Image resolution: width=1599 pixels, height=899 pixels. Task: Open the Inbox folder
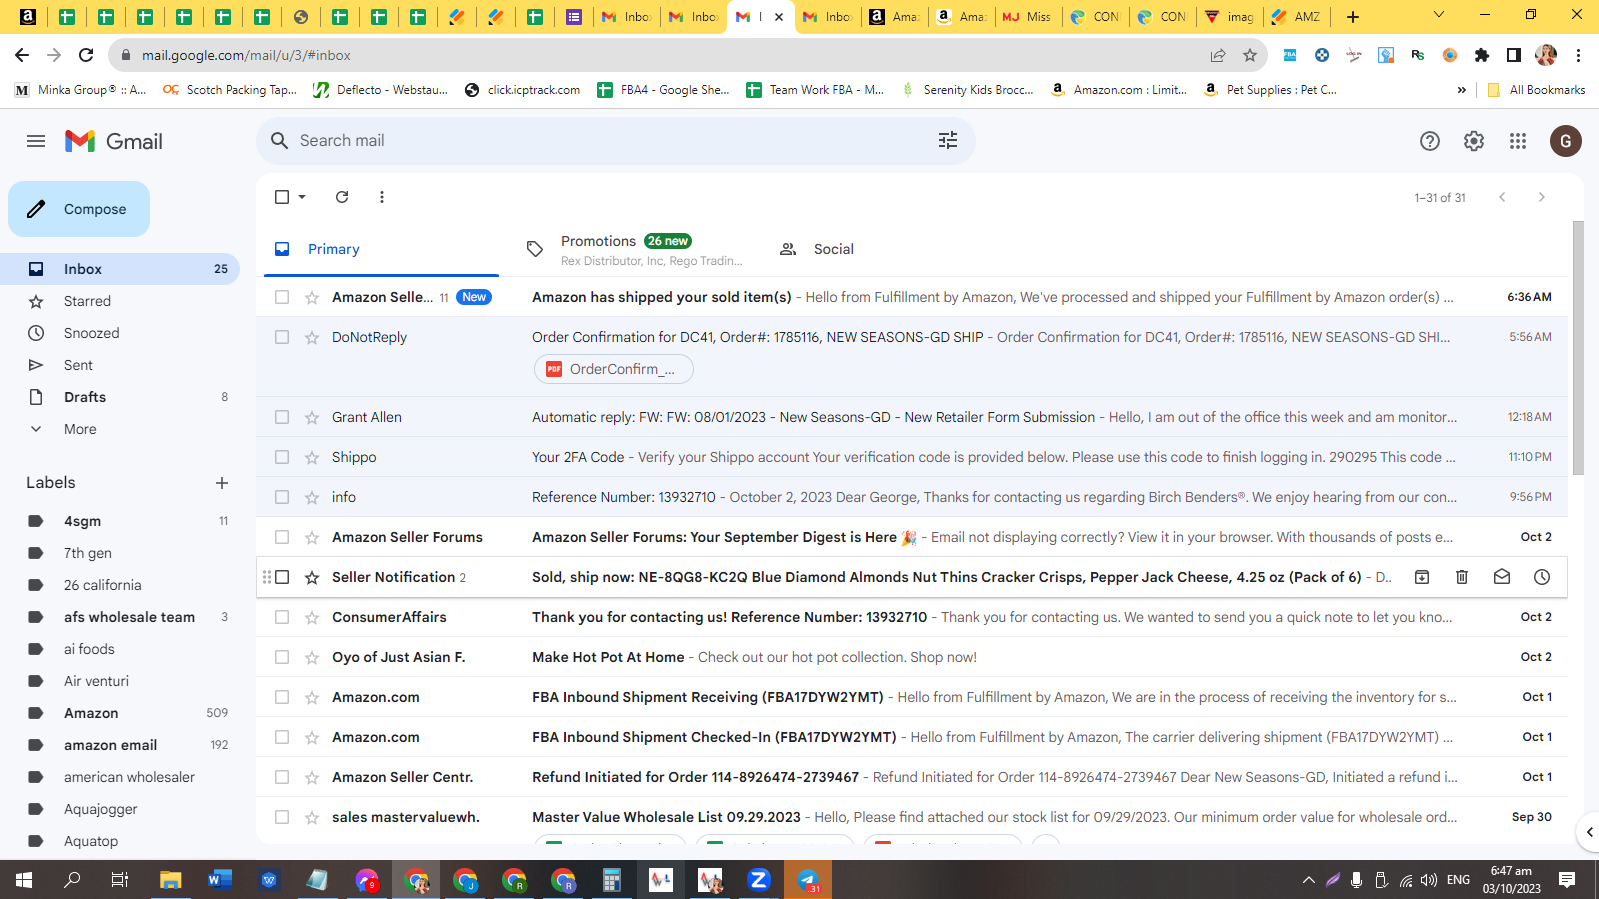click(120, 269)
